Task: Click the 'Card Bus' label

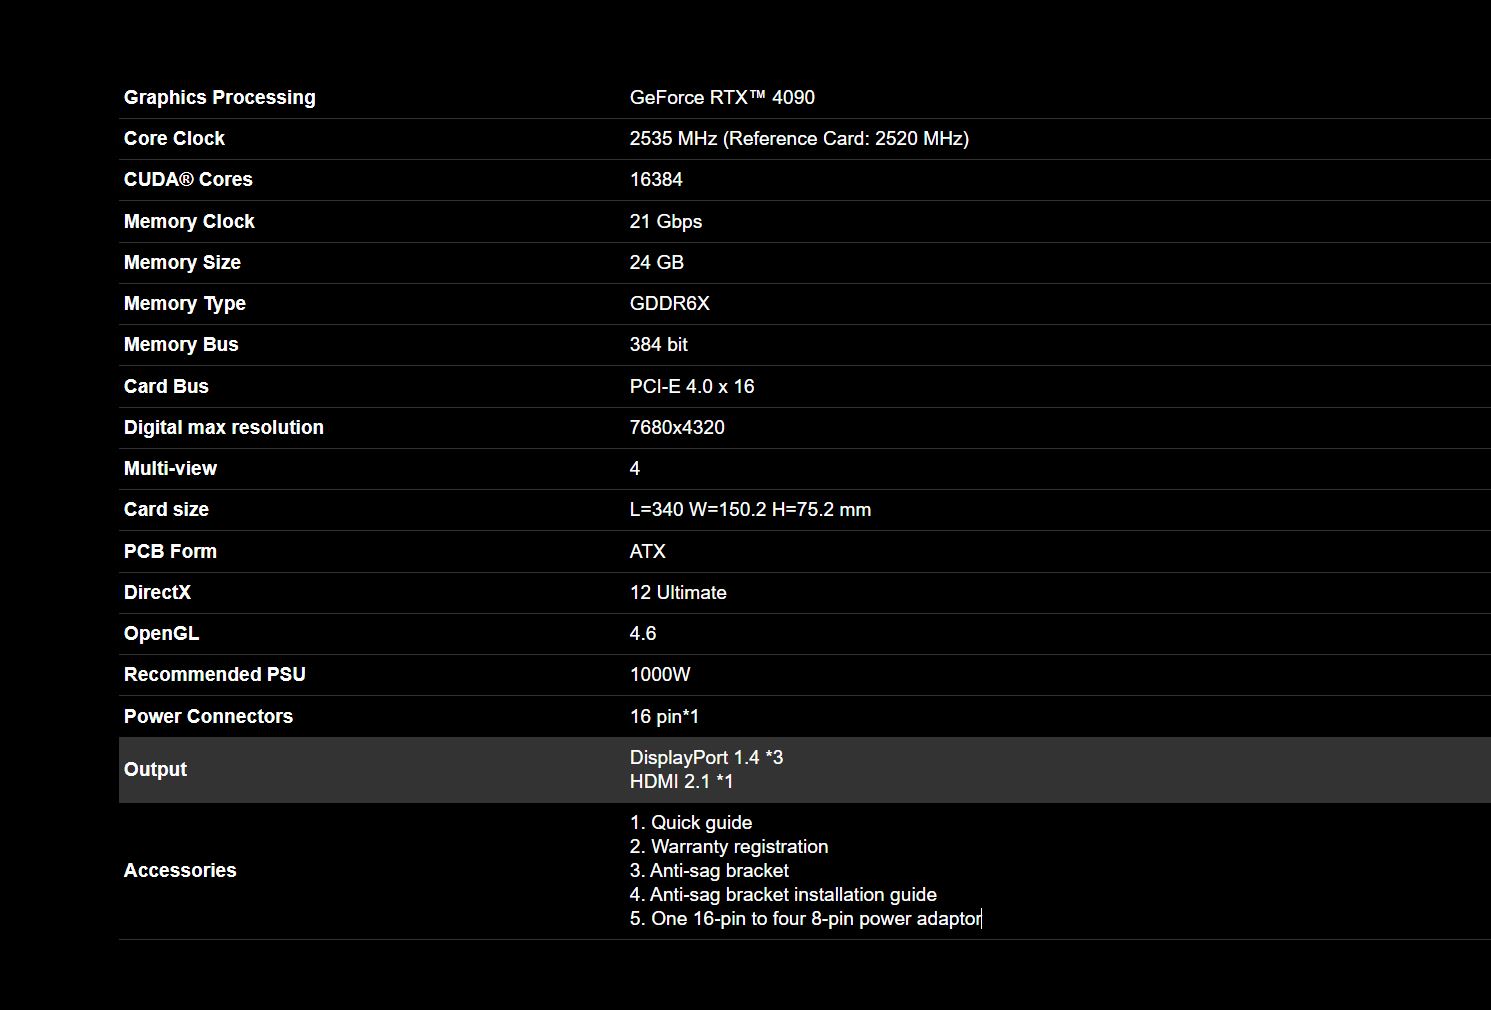Action: pyautogui.click(x=166, y=386)
